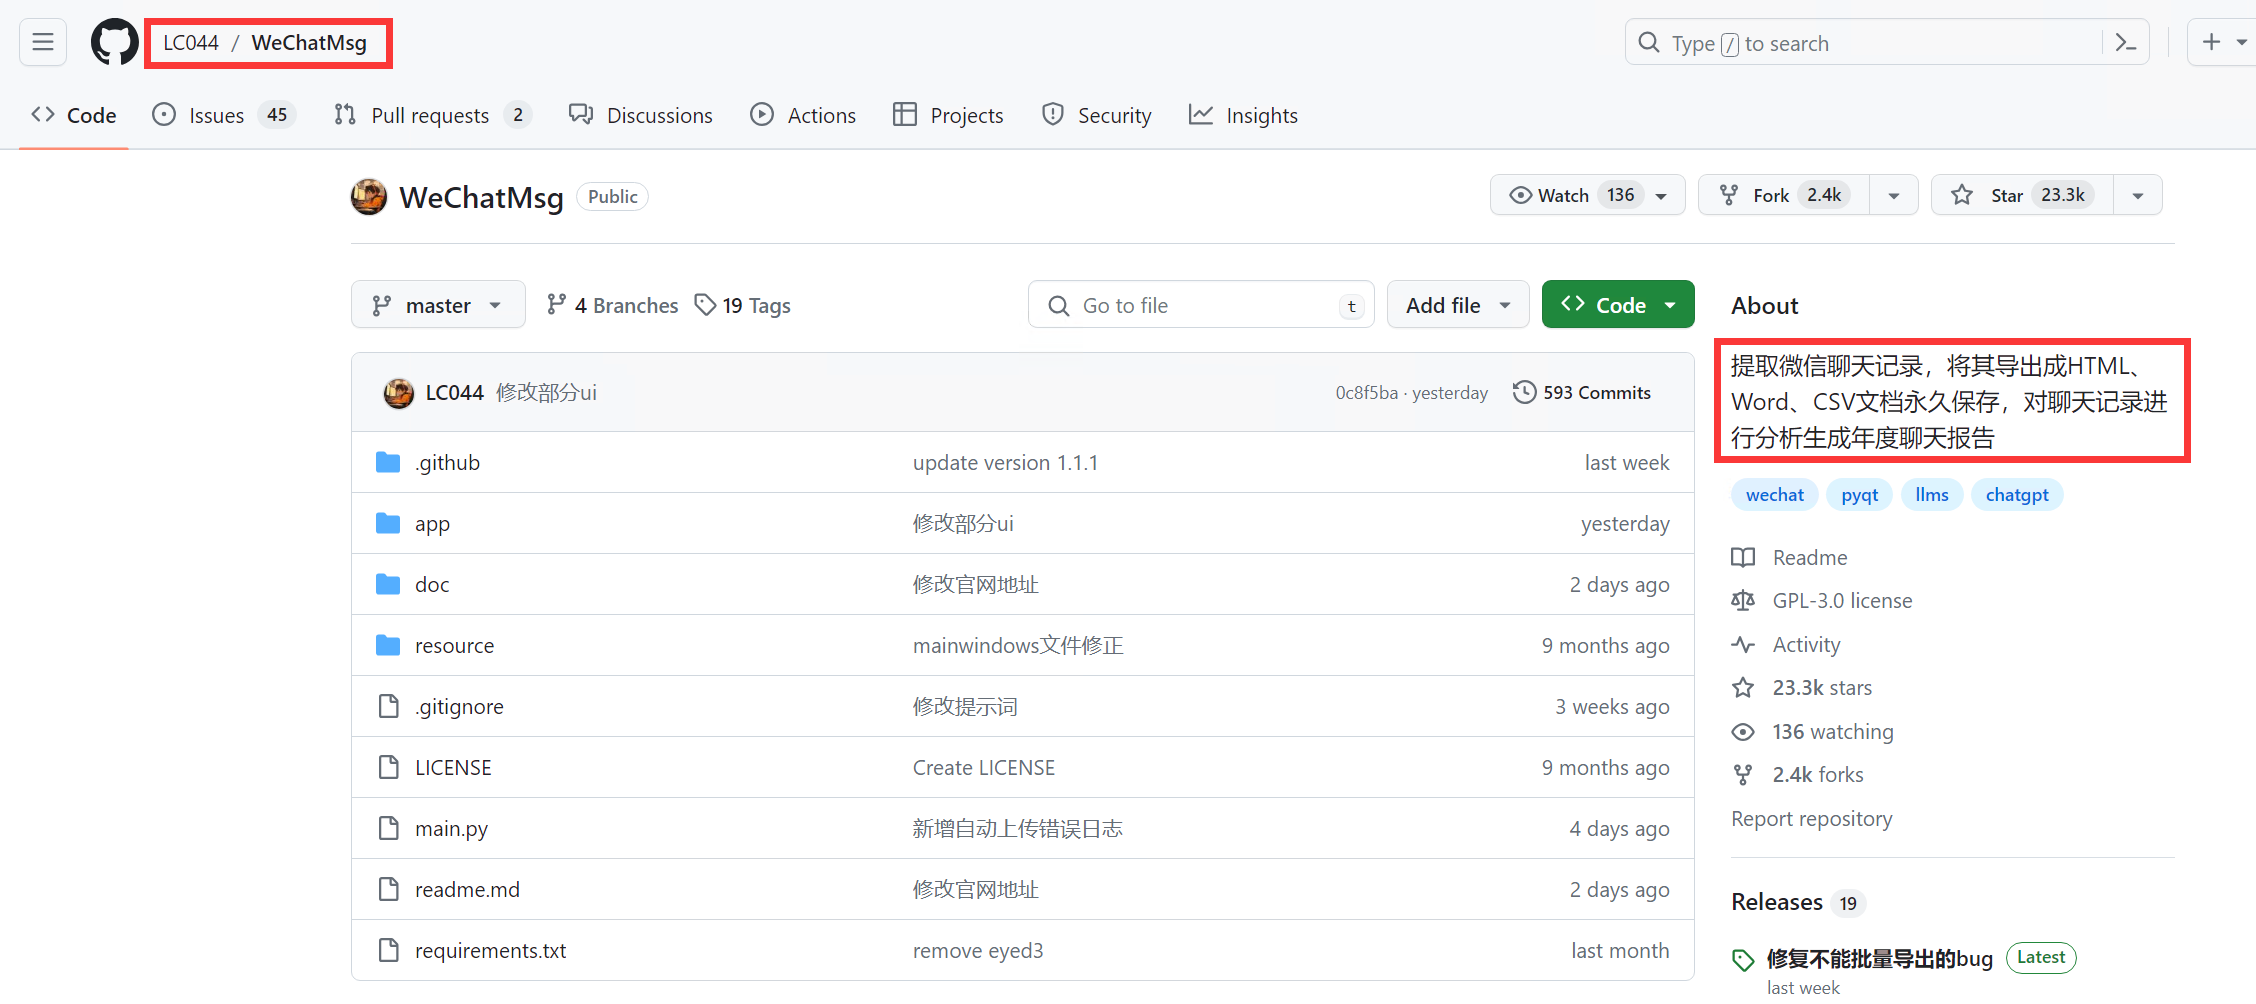
Task: Open the Security tab
Action: 1096,115
